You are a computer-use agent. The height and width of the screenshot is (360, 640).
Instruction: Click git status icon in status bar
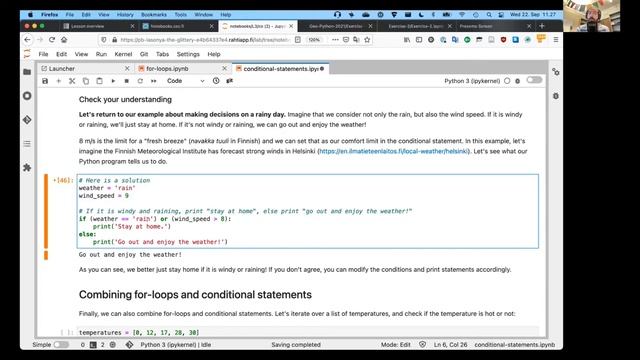129,344
